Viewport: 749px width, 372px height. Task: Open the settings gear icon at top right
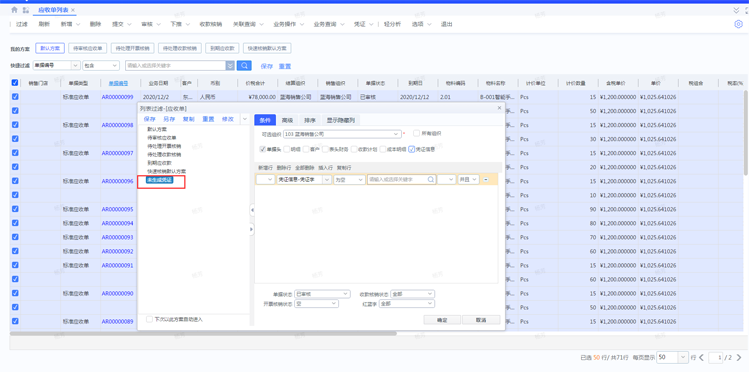pos(738,24)
